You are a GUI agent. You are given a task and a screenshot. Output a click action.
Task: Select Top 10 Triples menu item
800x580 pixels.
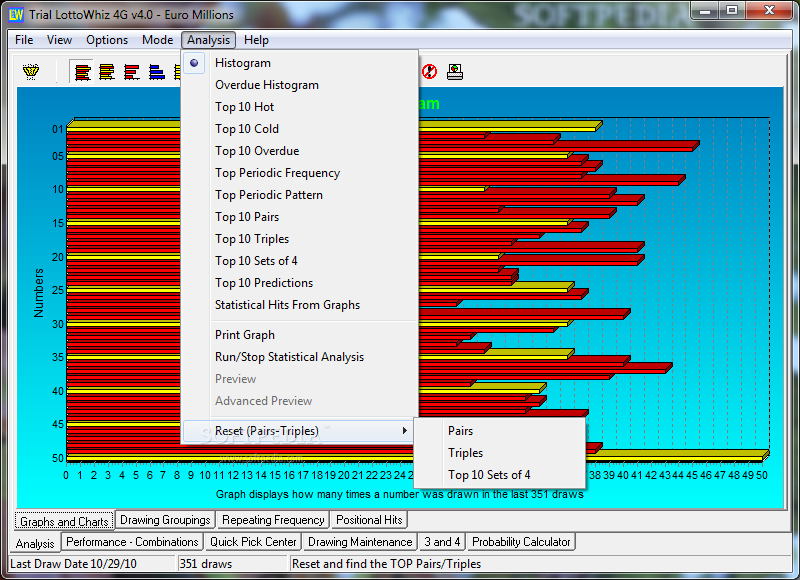tap(299, 239)
